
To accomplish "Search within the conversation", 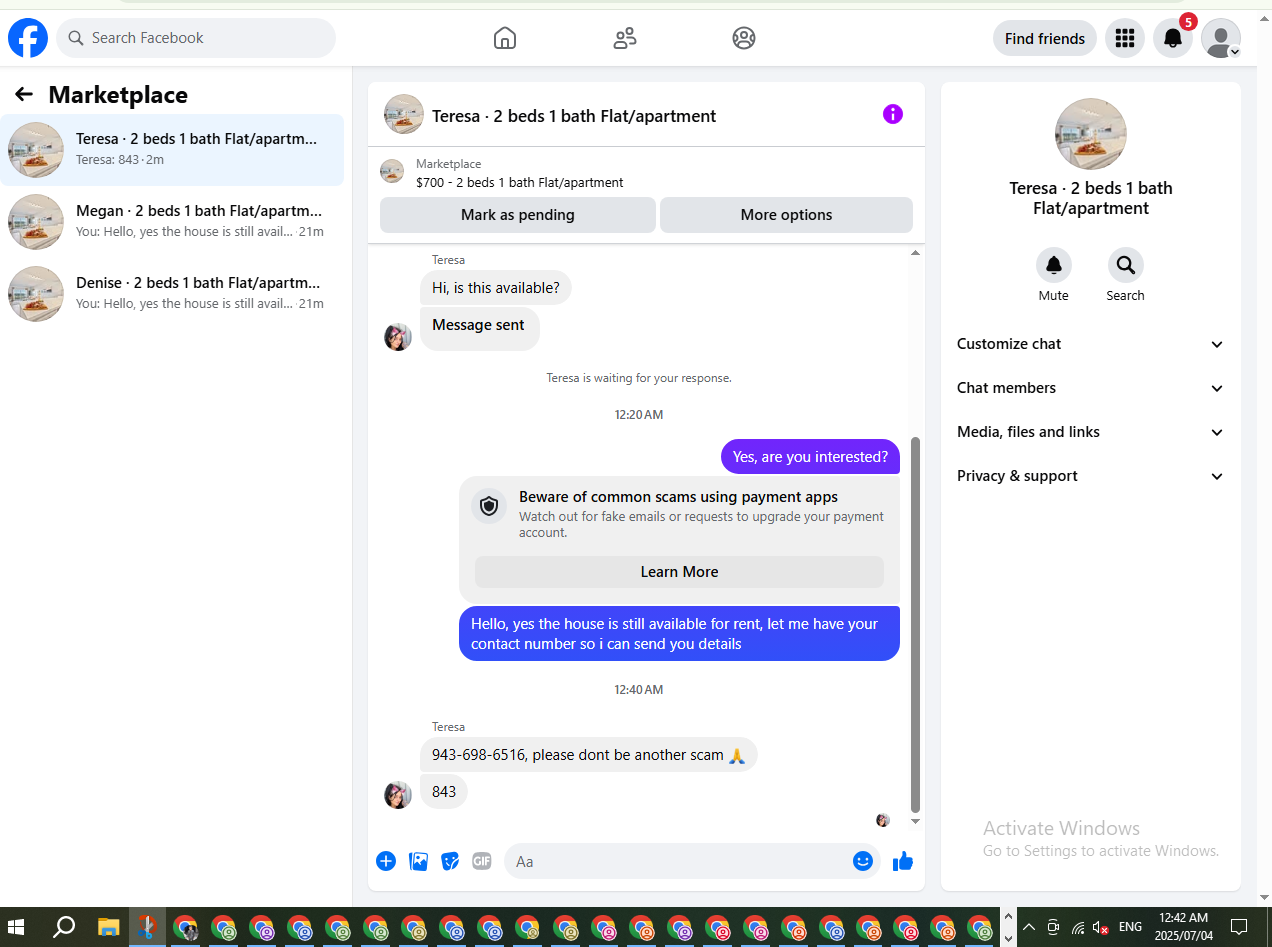I will tap(1126, 265).
